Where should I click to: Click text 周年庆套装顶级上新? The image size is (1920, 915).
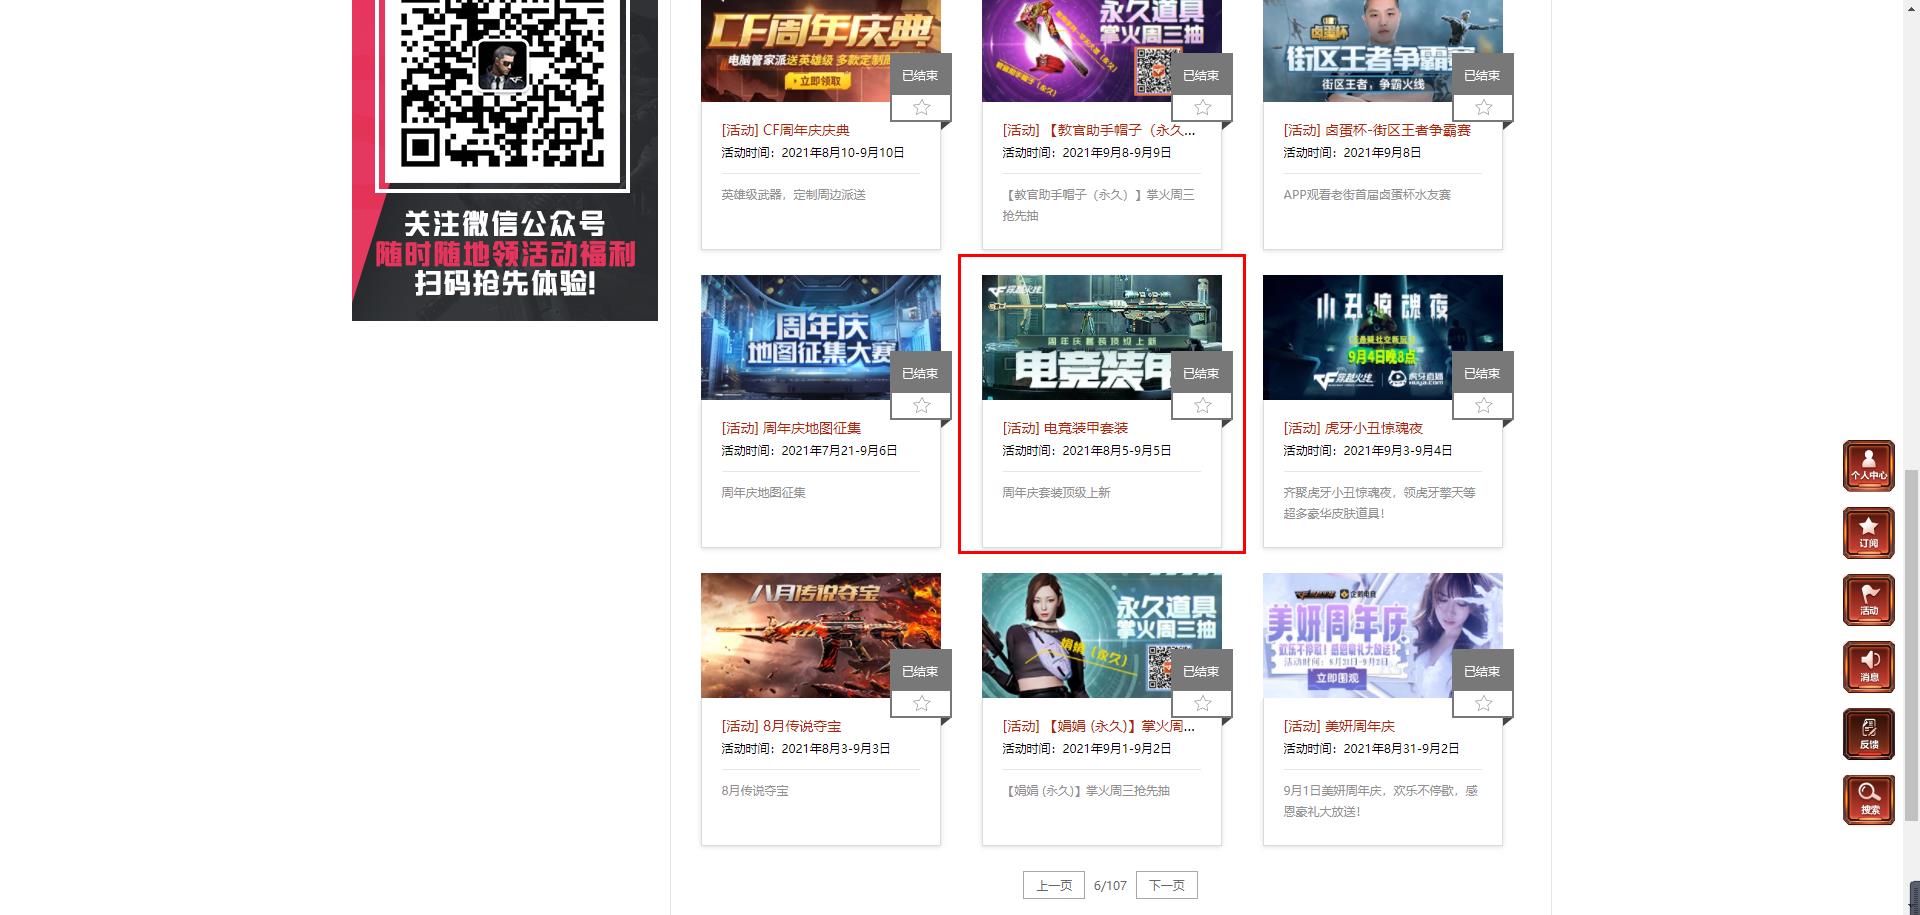point(1056,493)
